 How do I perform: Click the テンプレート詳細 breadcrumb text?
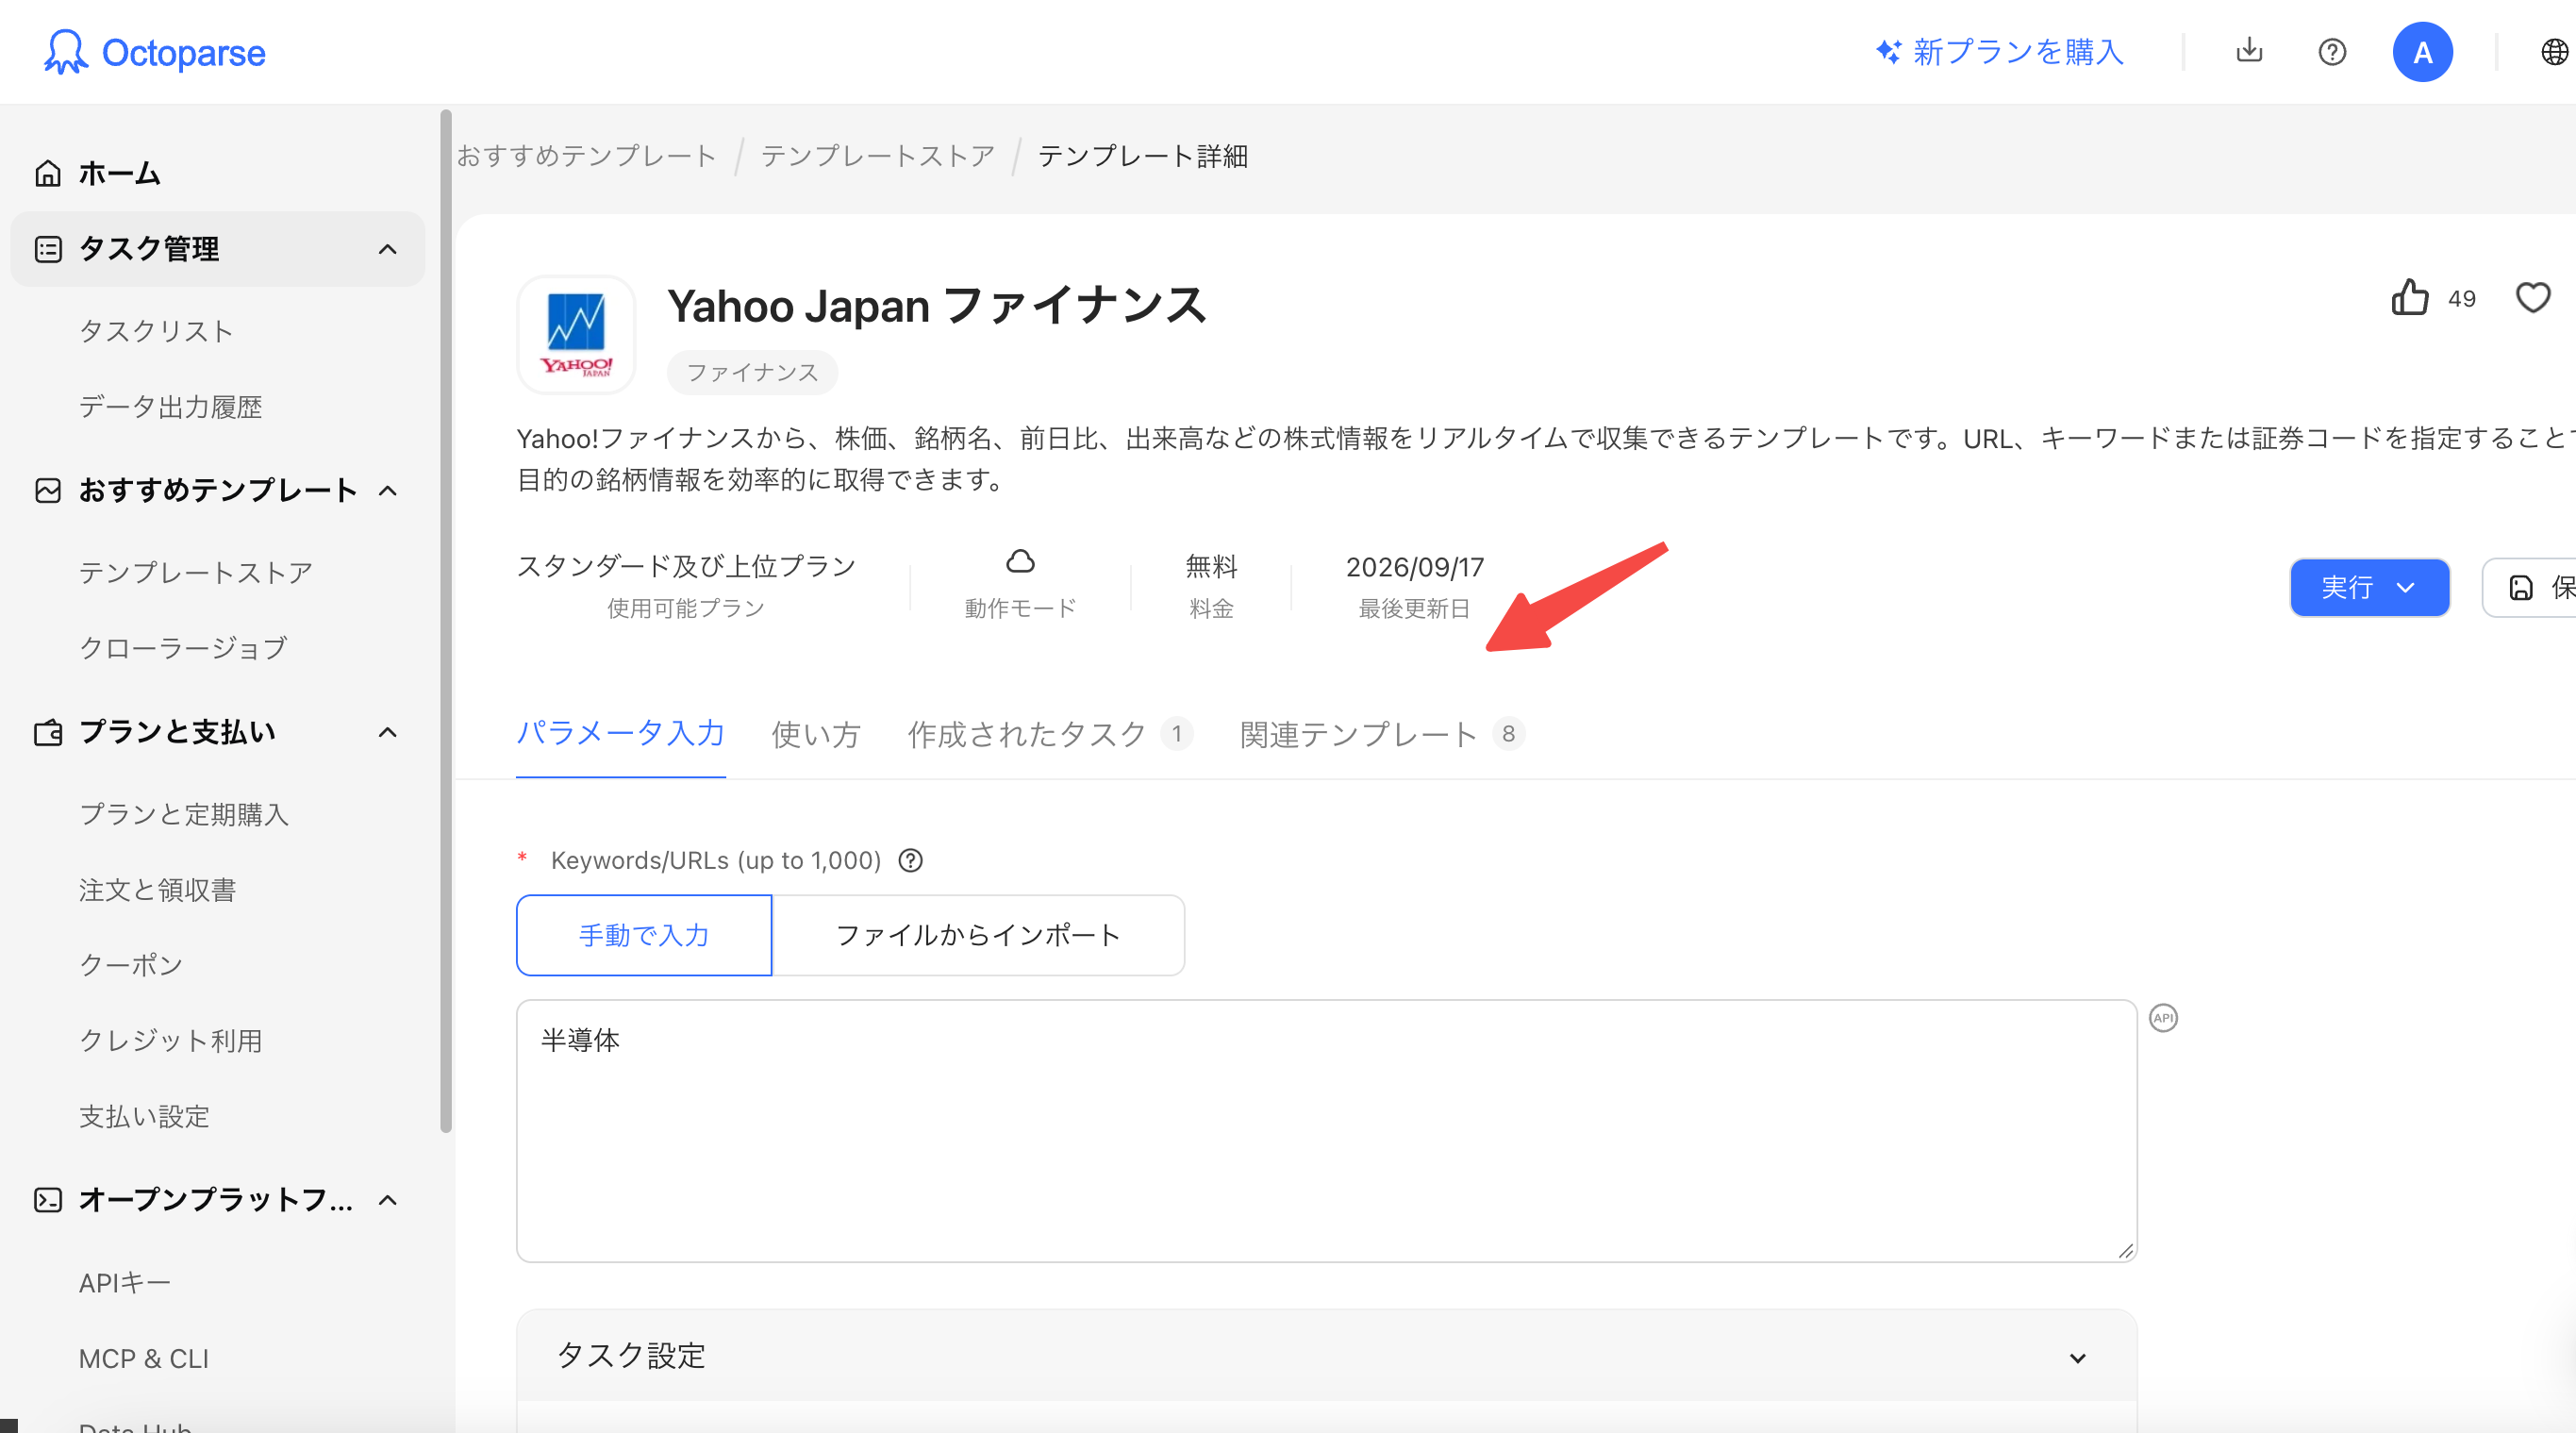1143,156
